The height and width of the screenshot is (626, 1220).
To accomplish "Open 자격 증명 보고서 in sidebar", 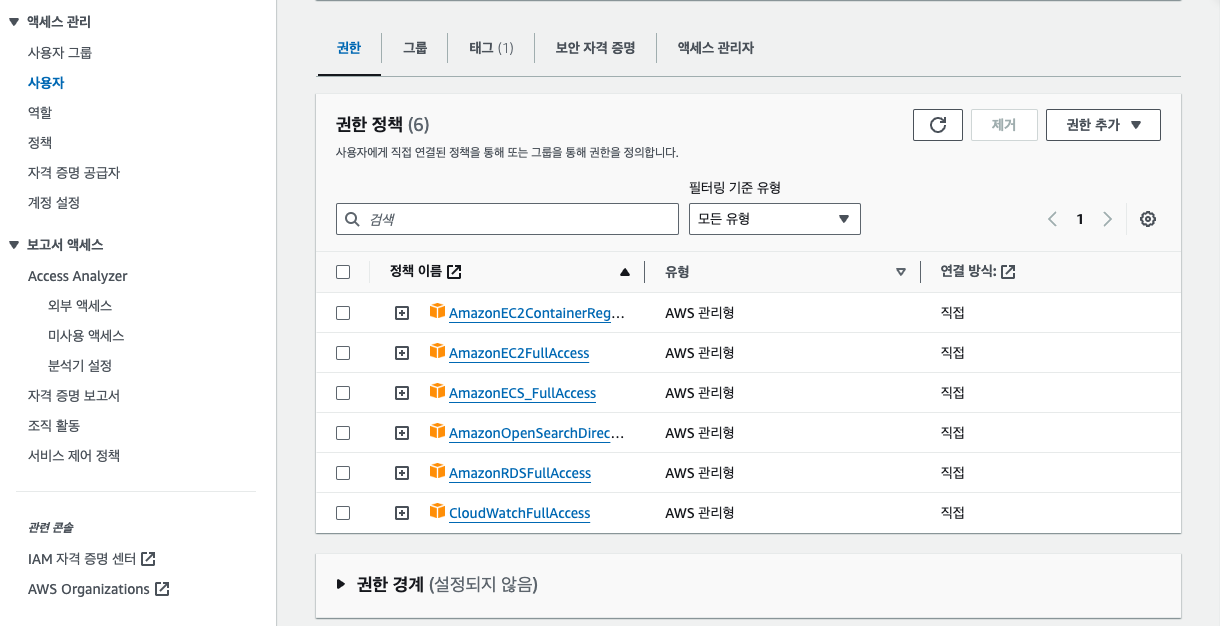I will coord(74,396).
